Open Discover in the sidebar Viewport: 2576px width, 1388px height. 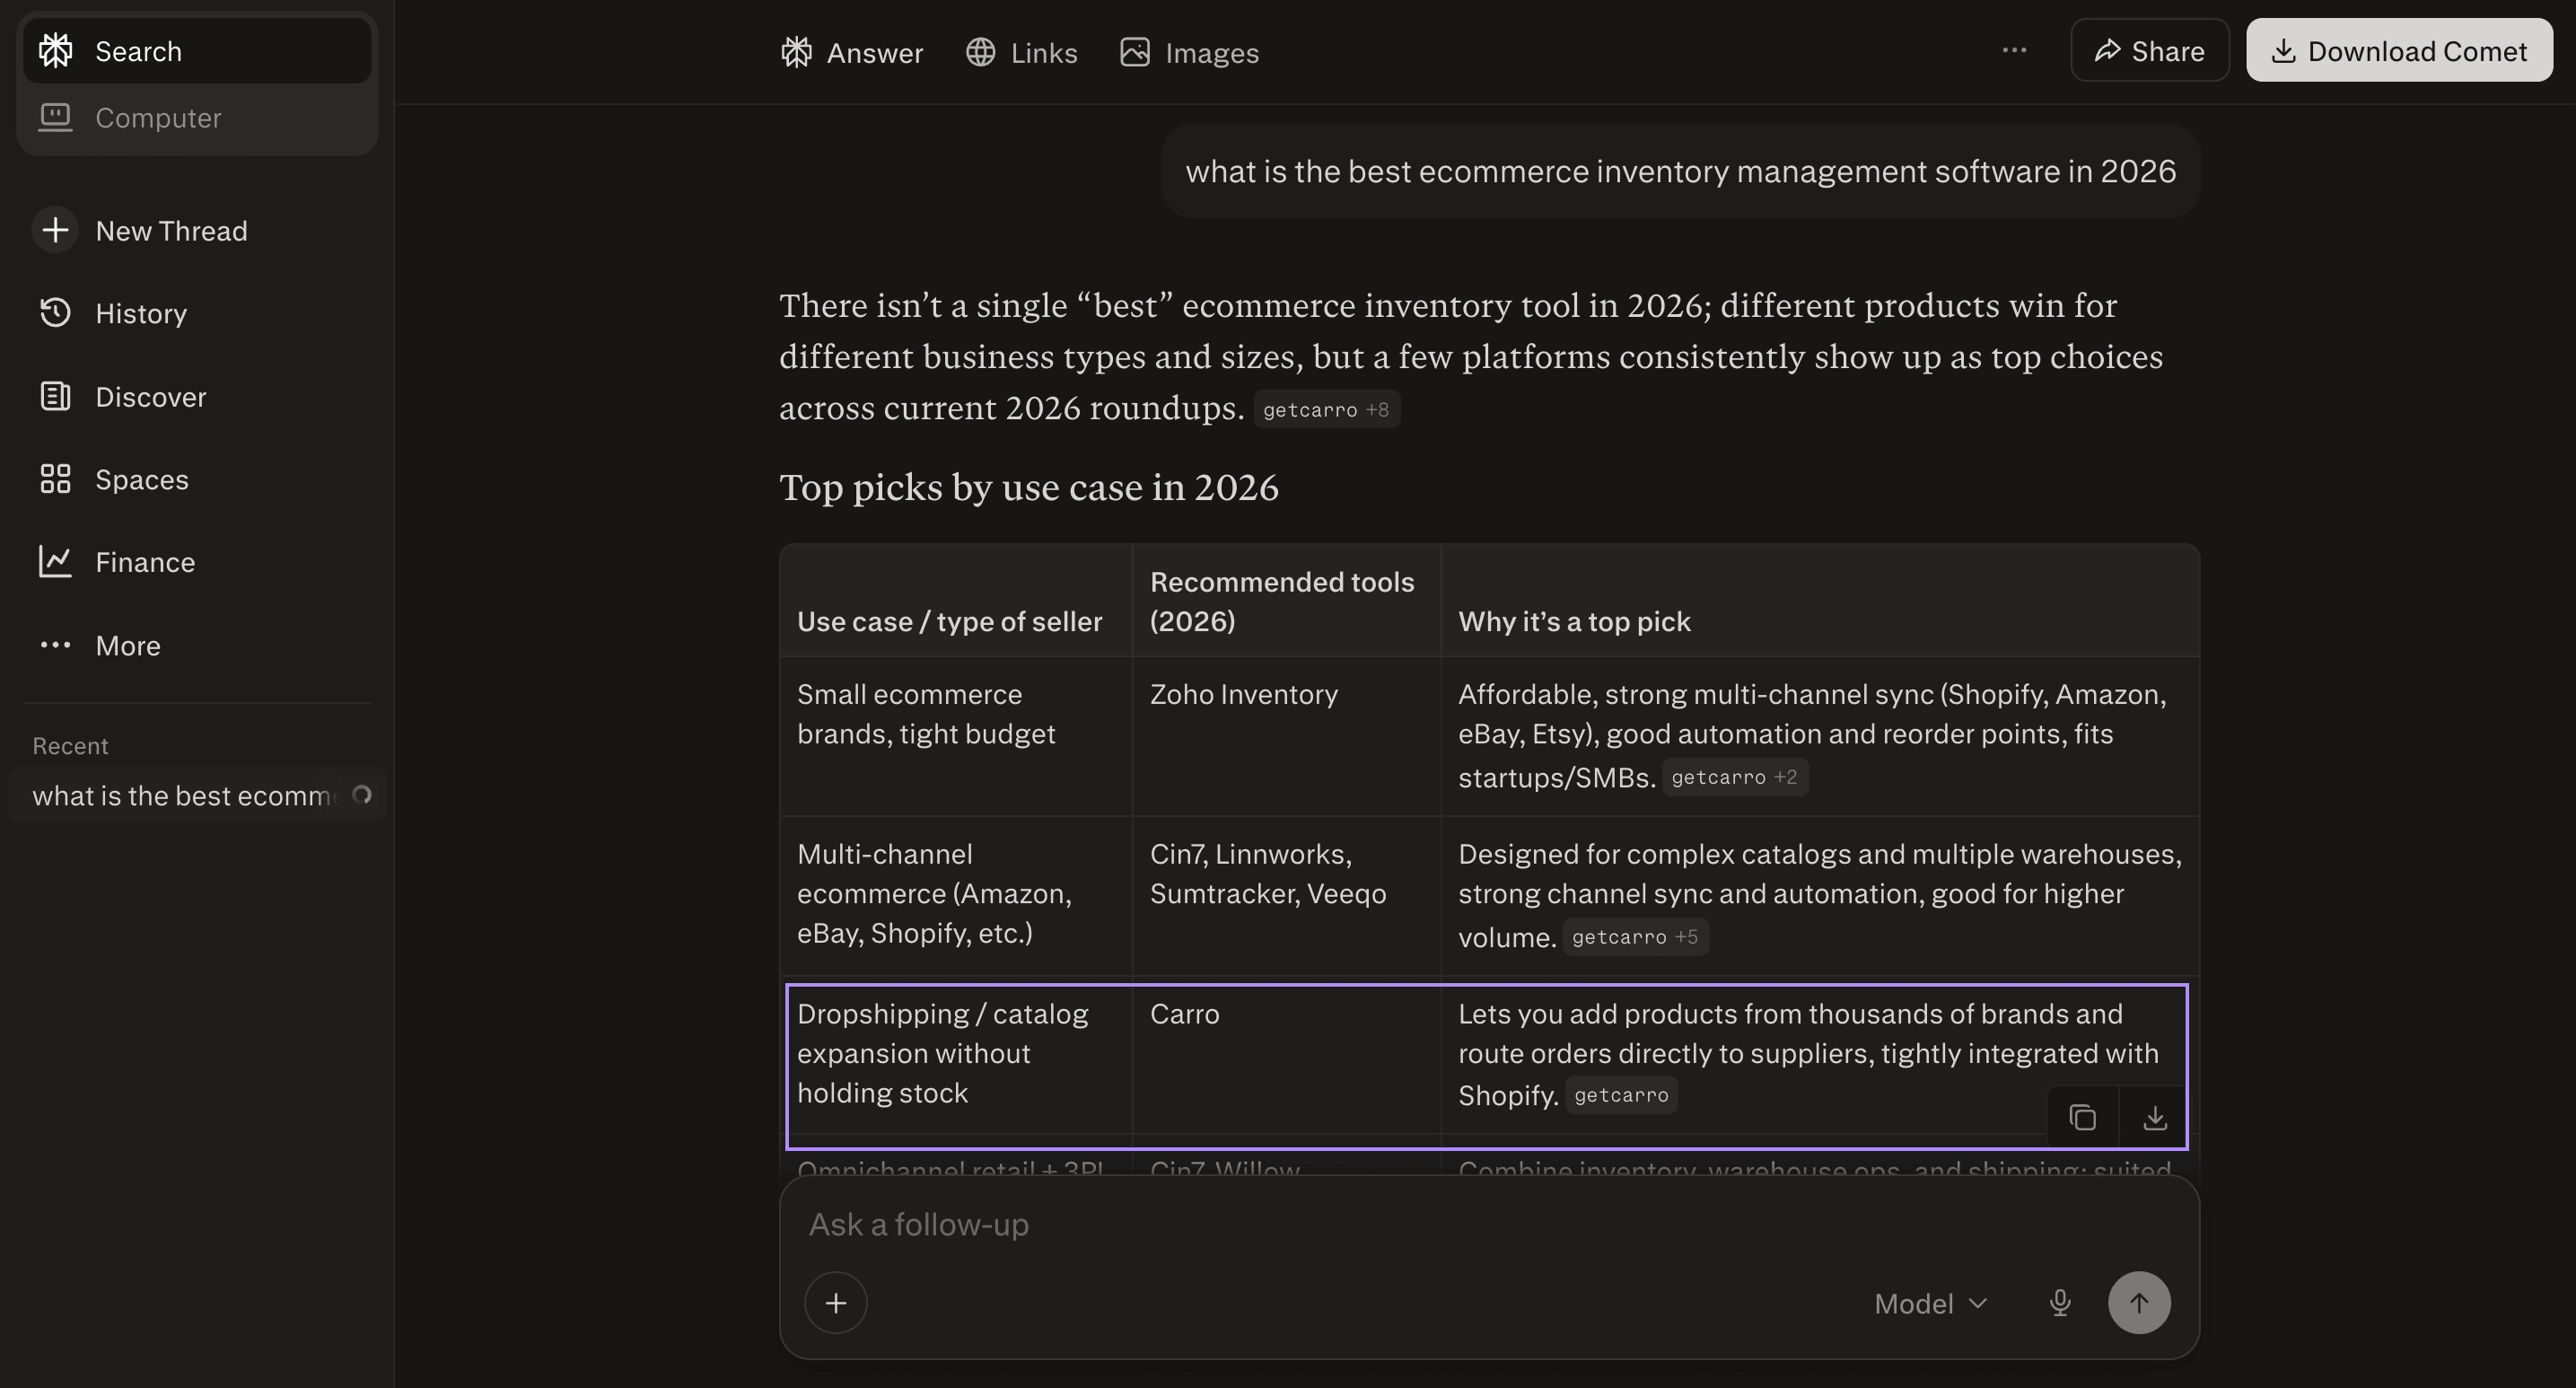click(x=150, y=397)
